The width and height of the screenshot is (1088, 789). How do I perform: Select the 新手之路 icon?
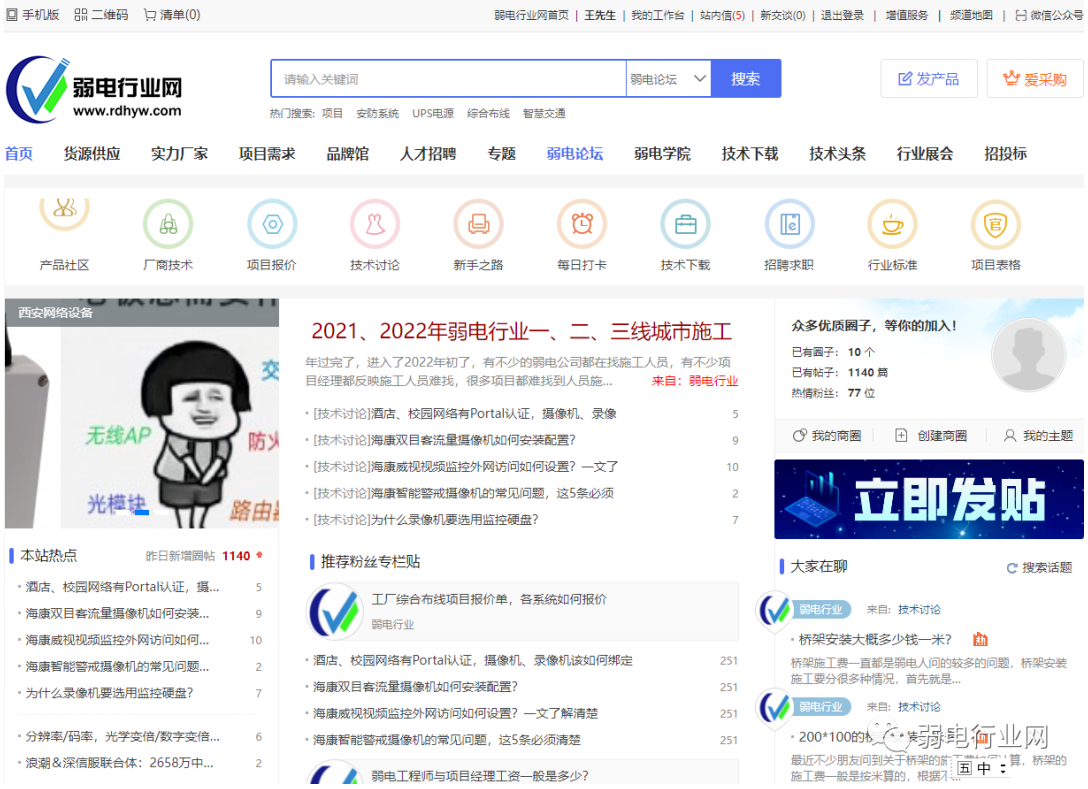tap(478, 224)
